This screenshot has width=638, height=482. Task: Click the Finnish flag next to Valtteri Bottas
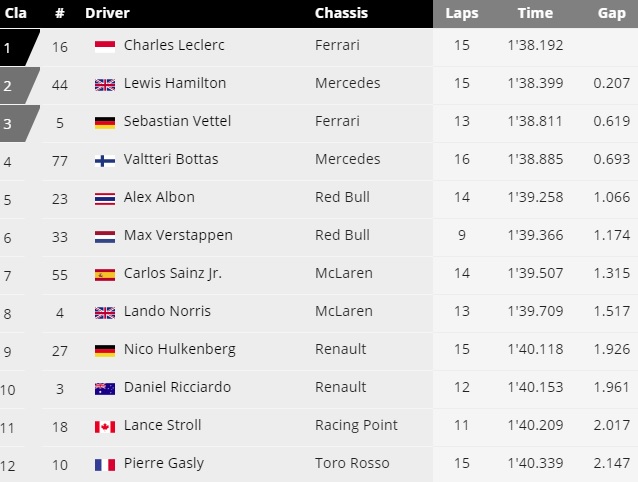104,160
